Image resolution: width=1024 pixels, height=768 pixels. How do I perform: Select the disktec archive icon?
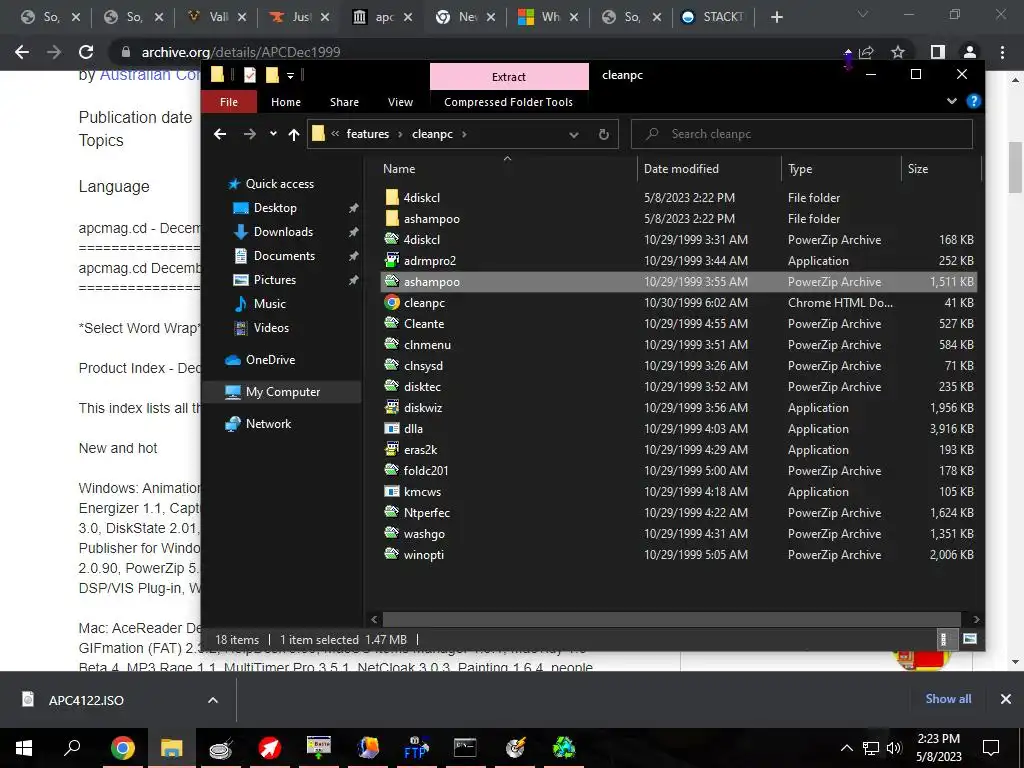tap(392, 386)
